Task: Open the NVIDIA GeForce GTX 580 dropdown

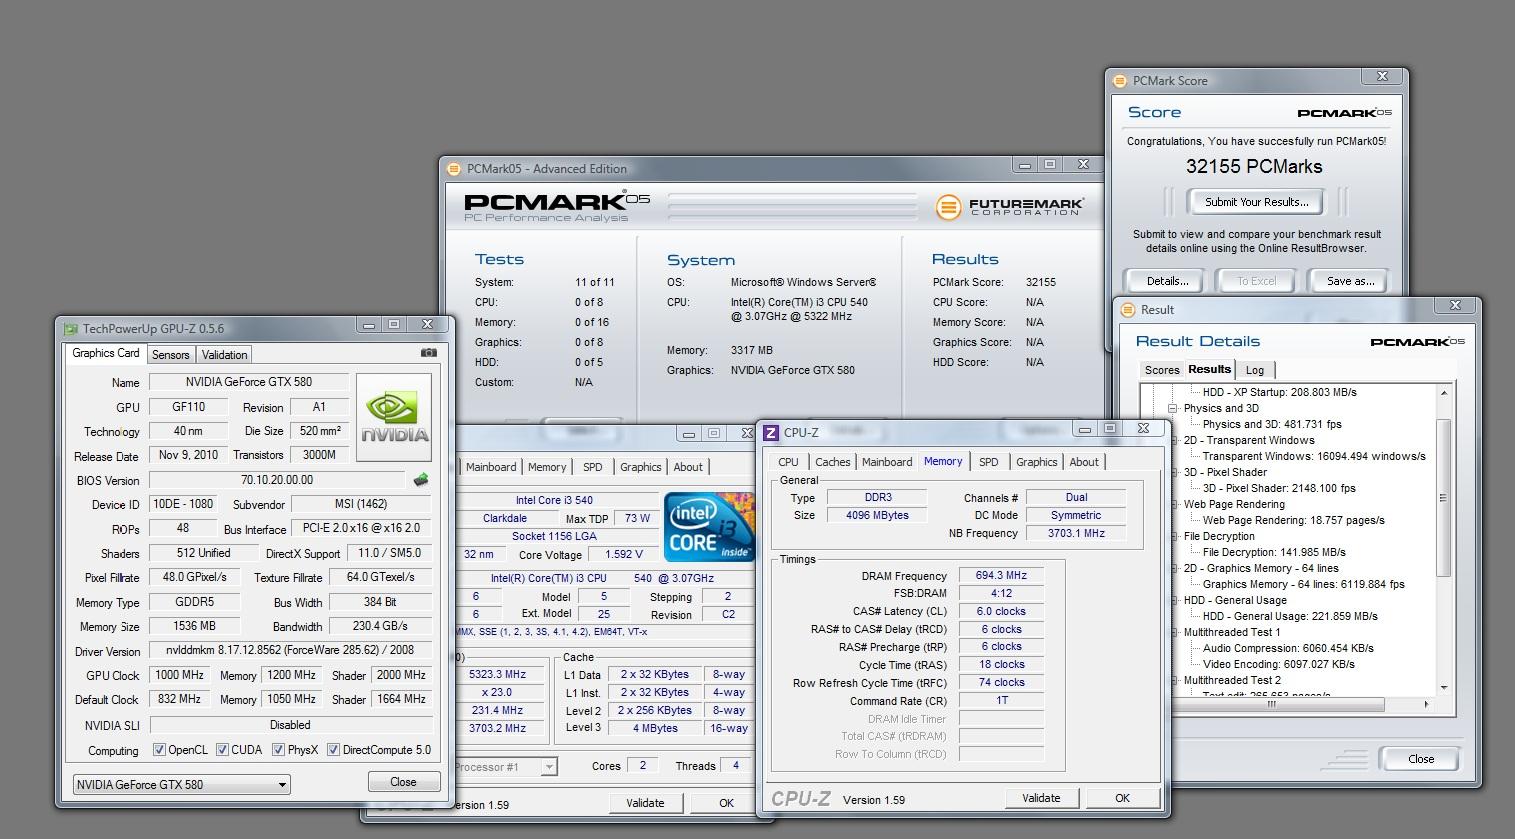Action: (181, 785)
